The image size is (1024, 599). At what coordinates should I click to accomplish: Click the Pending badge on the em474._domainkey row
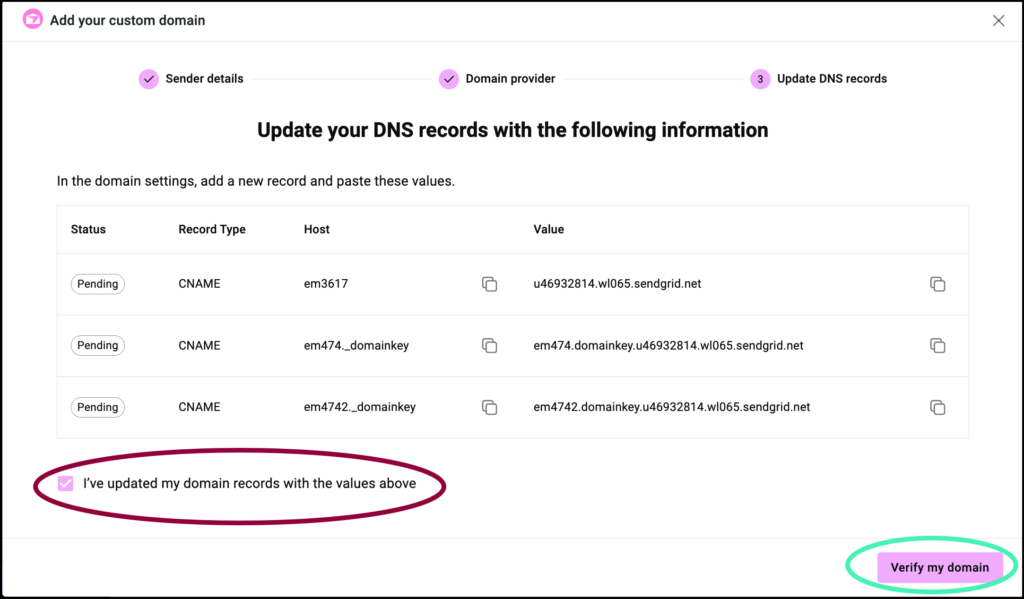97,345
